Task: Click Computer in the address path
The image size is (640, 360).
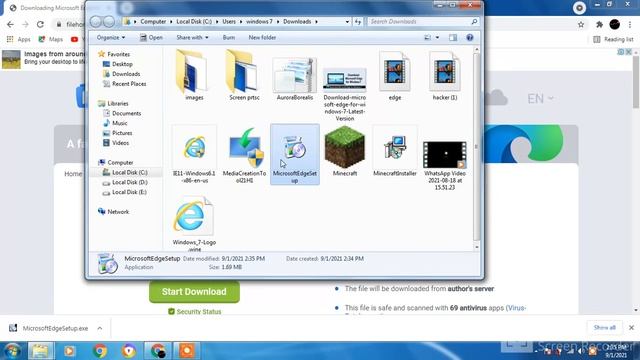Action: pyautogui.click(x=153, y=22)
